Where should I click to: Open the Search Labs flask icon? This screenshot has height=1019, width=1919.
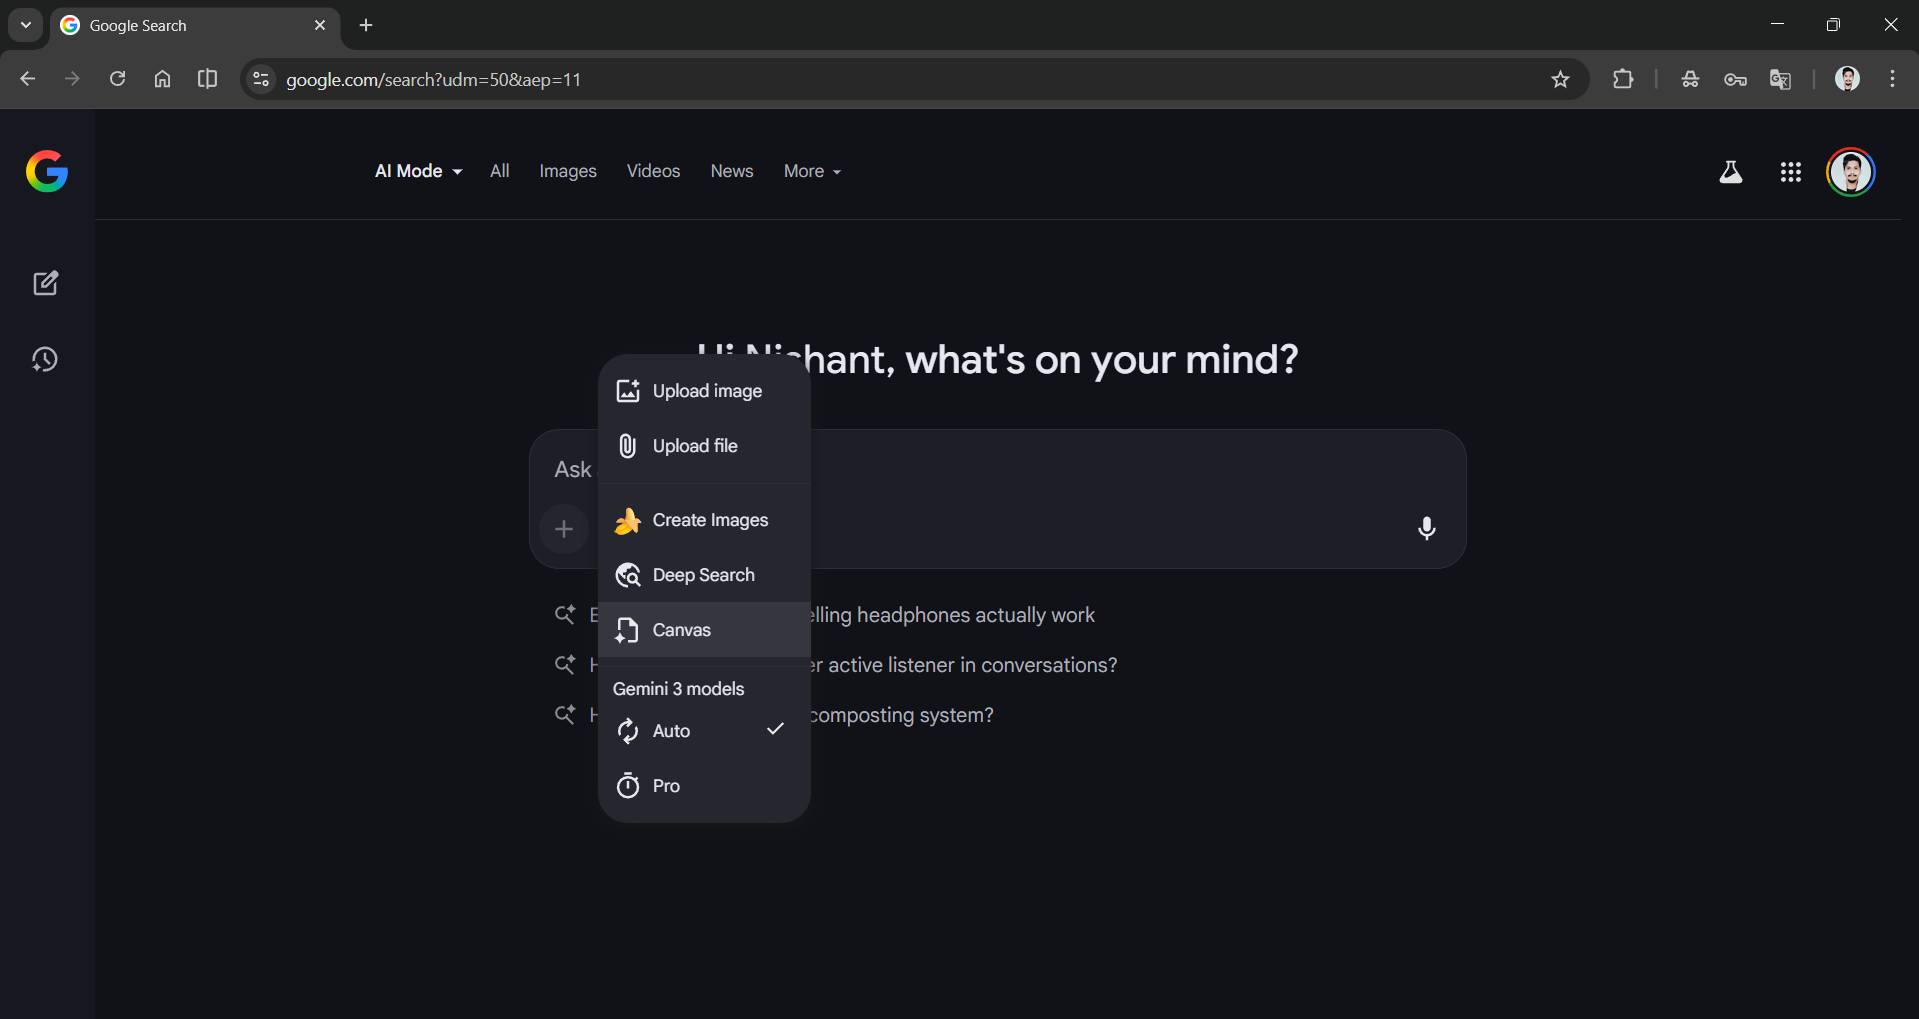coord(1731,171)
